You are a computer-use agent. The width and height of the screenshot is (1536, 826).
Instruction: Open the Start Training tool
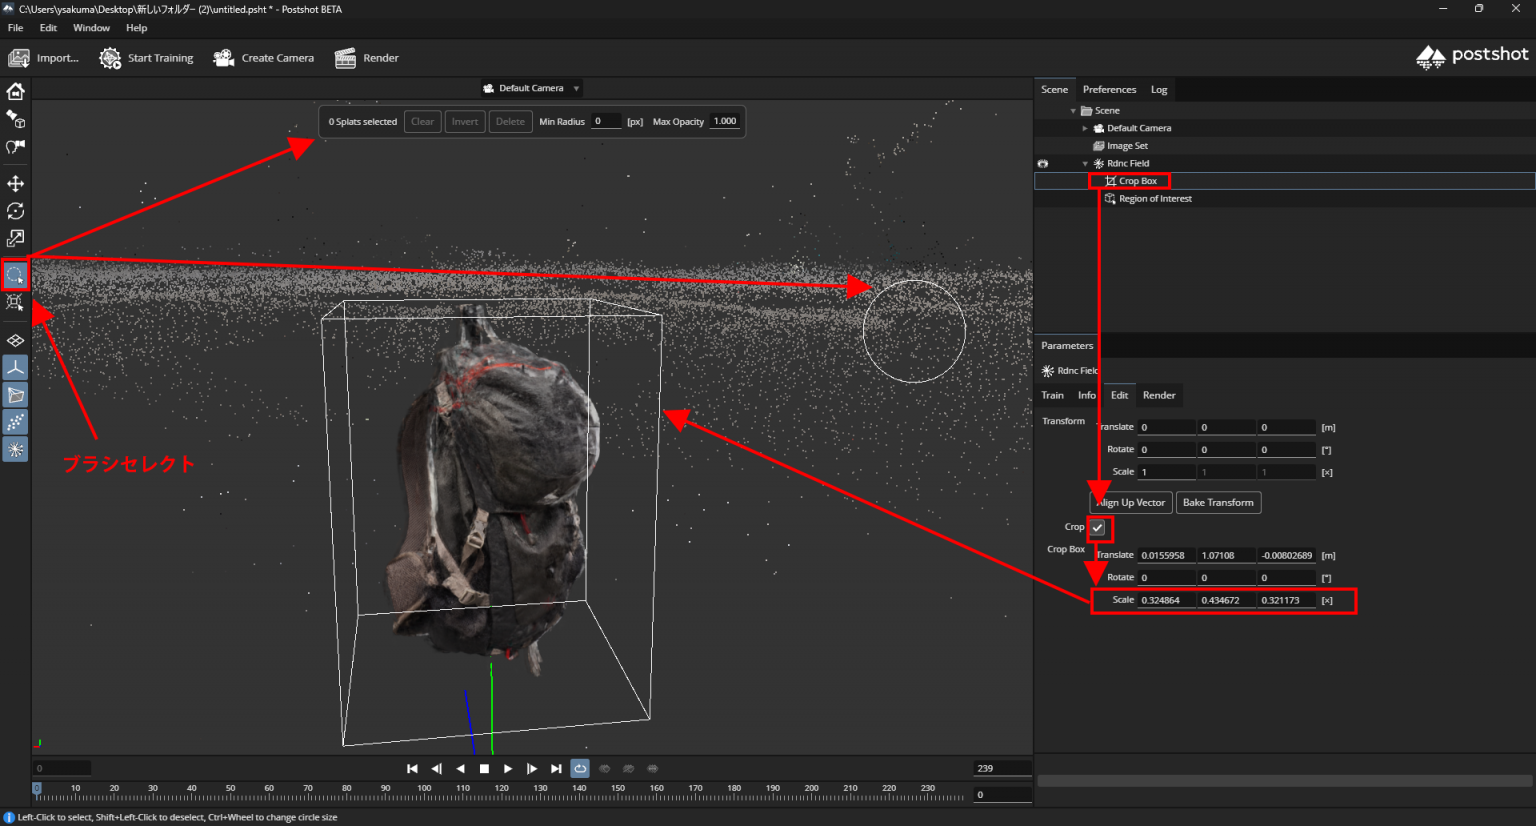pos(146,57)
